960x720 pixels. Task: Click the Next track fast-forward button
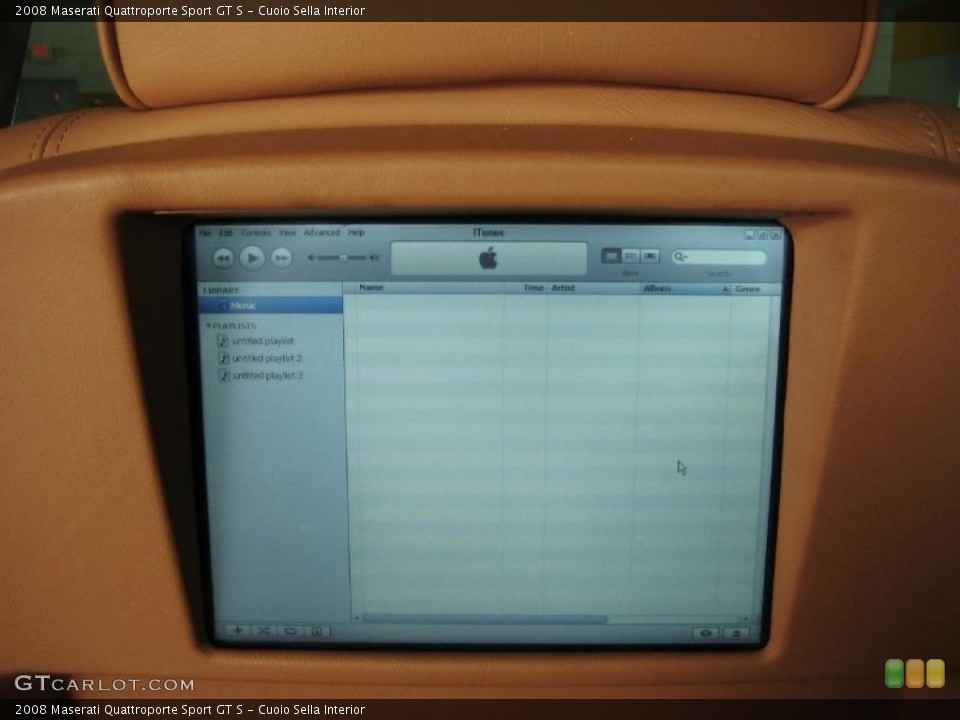[281, 258]
